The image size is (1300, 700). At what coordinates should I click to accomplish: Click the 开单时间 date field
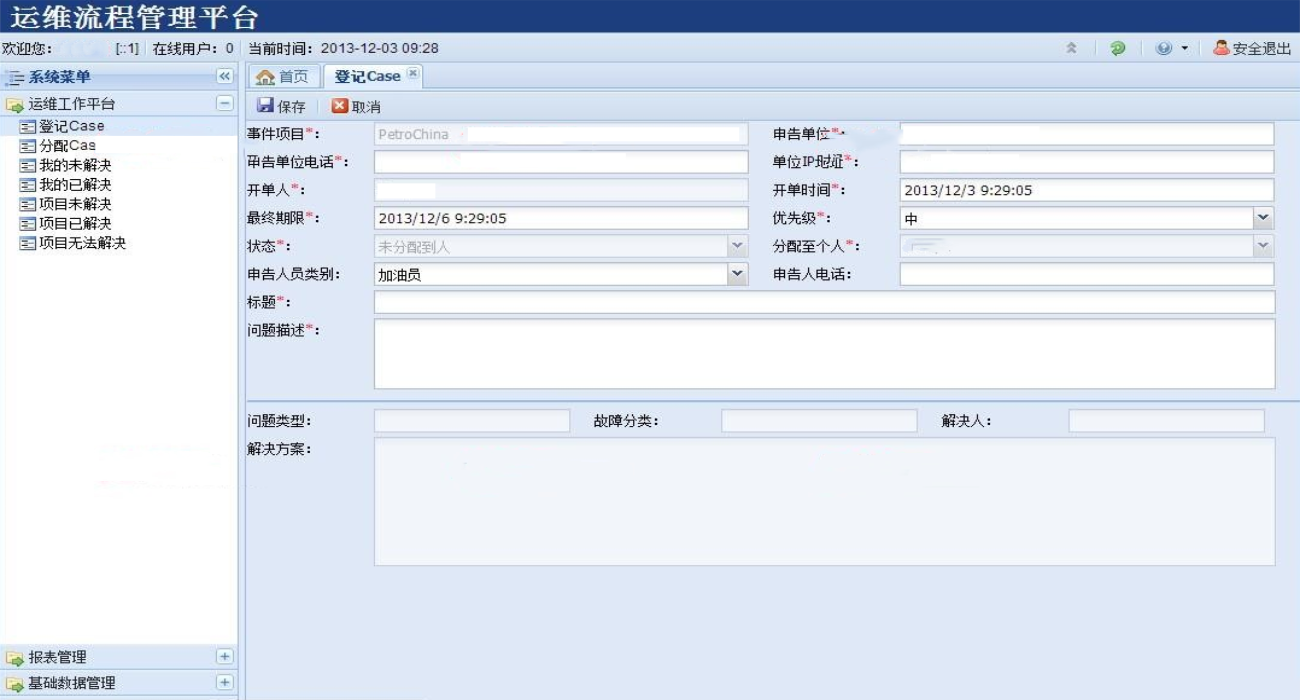(1087, 190)
